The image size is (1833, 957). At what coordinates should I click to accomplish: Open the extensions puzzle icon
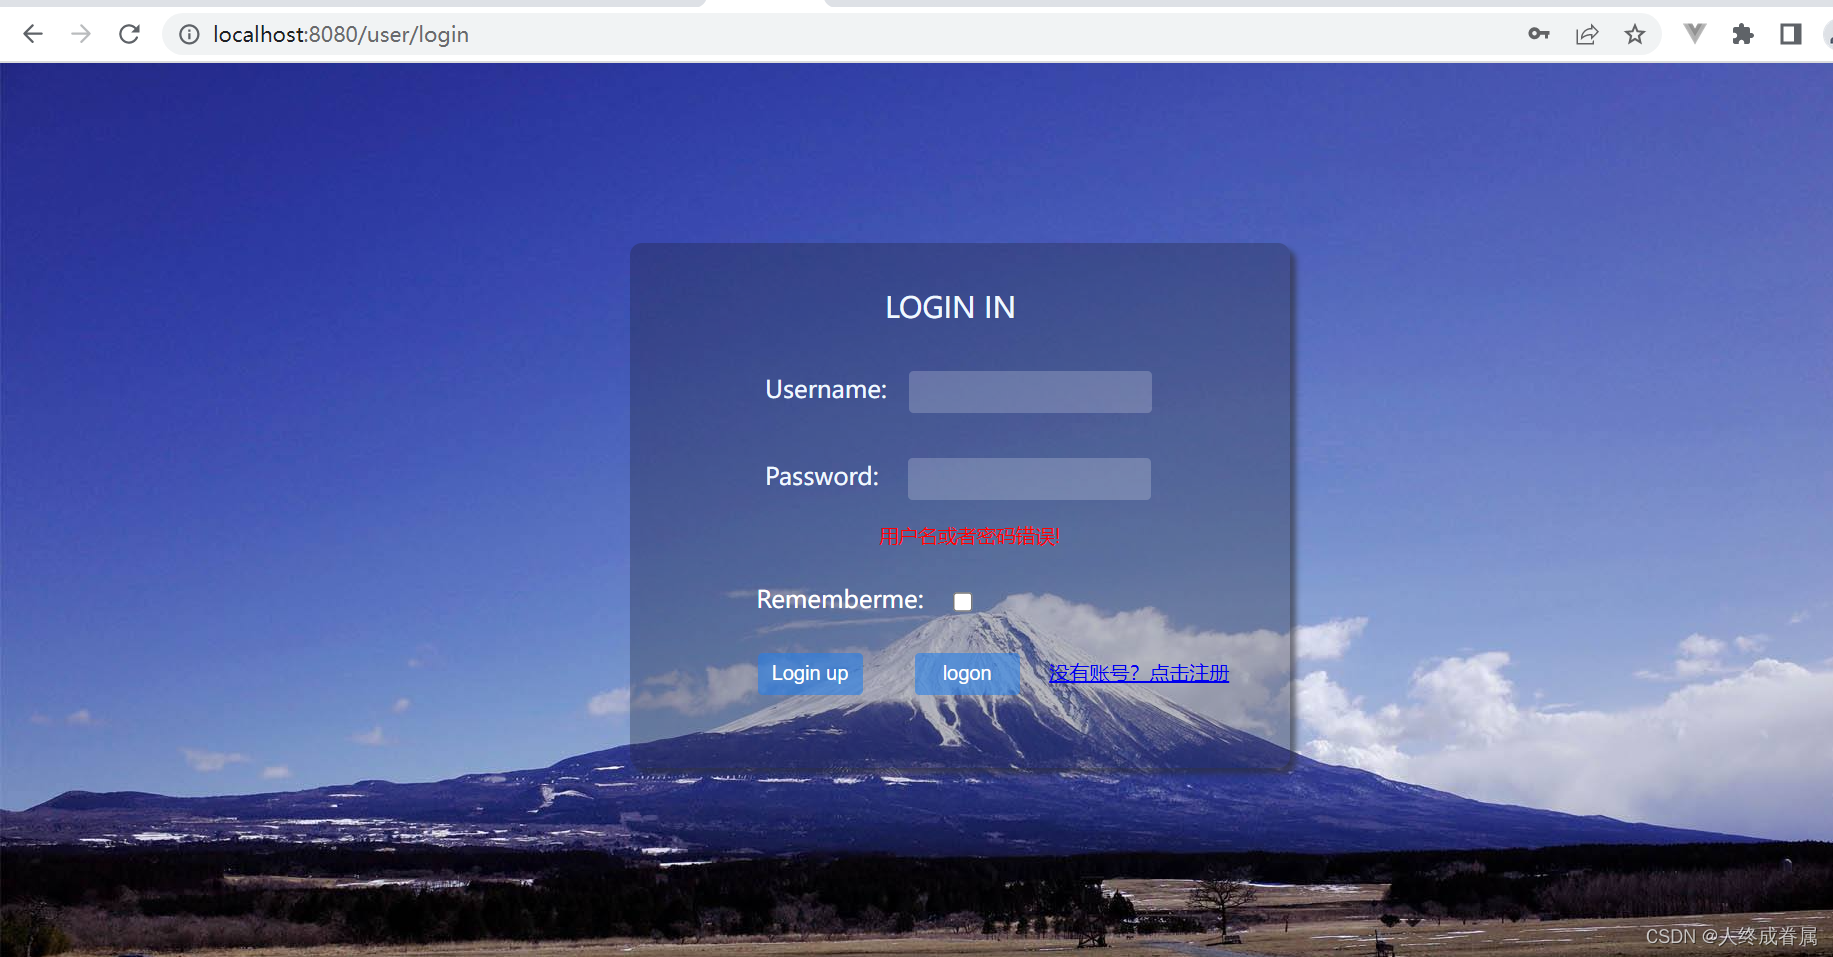(1743, 35)
